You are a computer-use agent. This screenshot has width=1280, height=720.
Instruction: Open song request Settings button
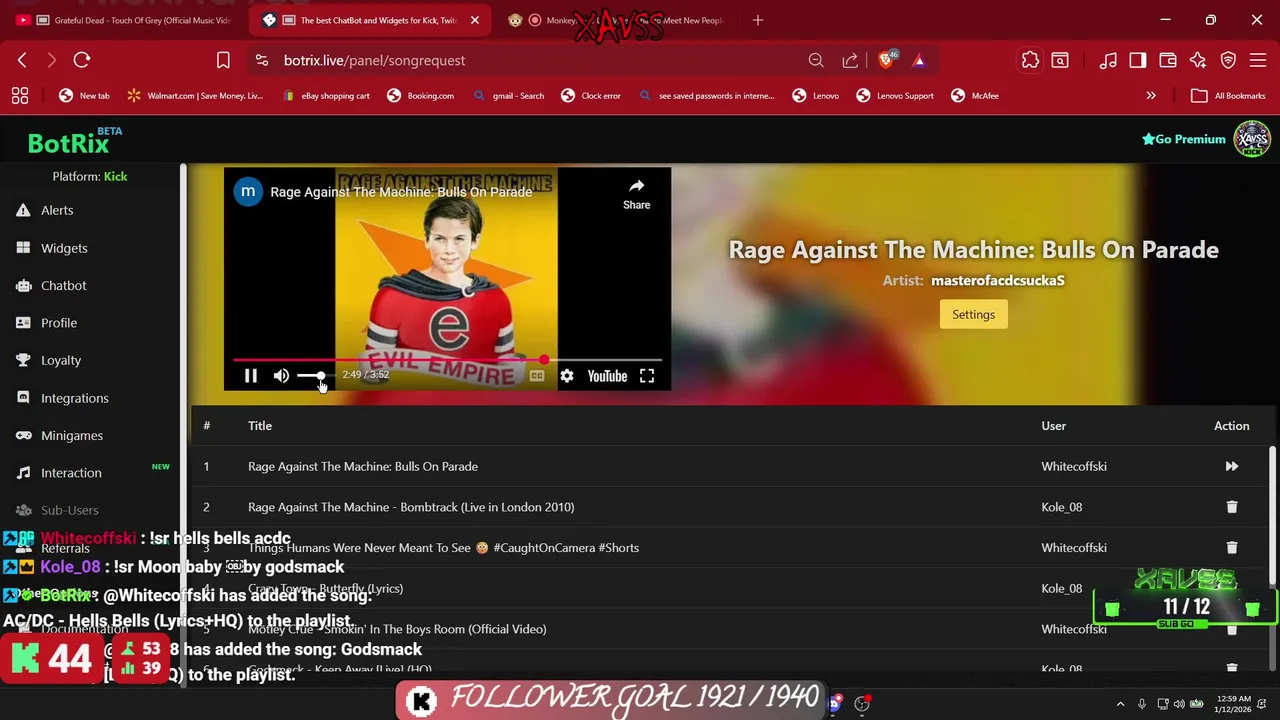tap(973, 314)
